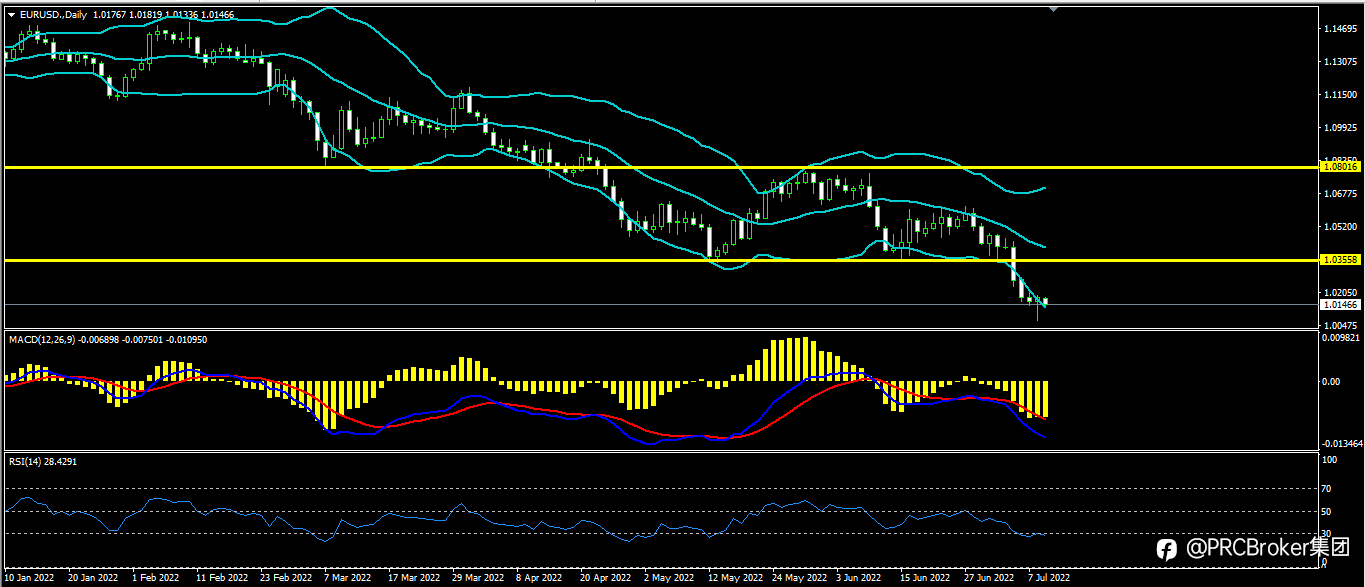Click the RSI(14) 28.4291 indicator label
The image size is (1365, 587).
coord(43,461)
